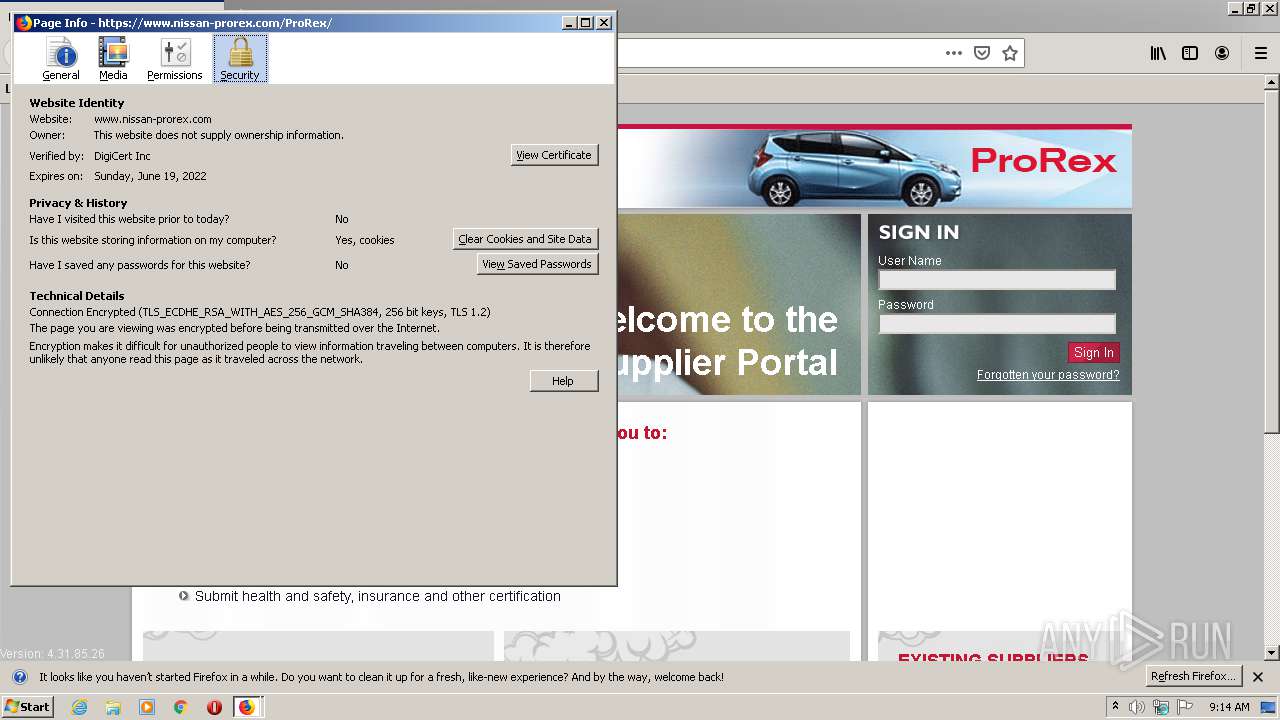Open the Permissions tab

175,59
